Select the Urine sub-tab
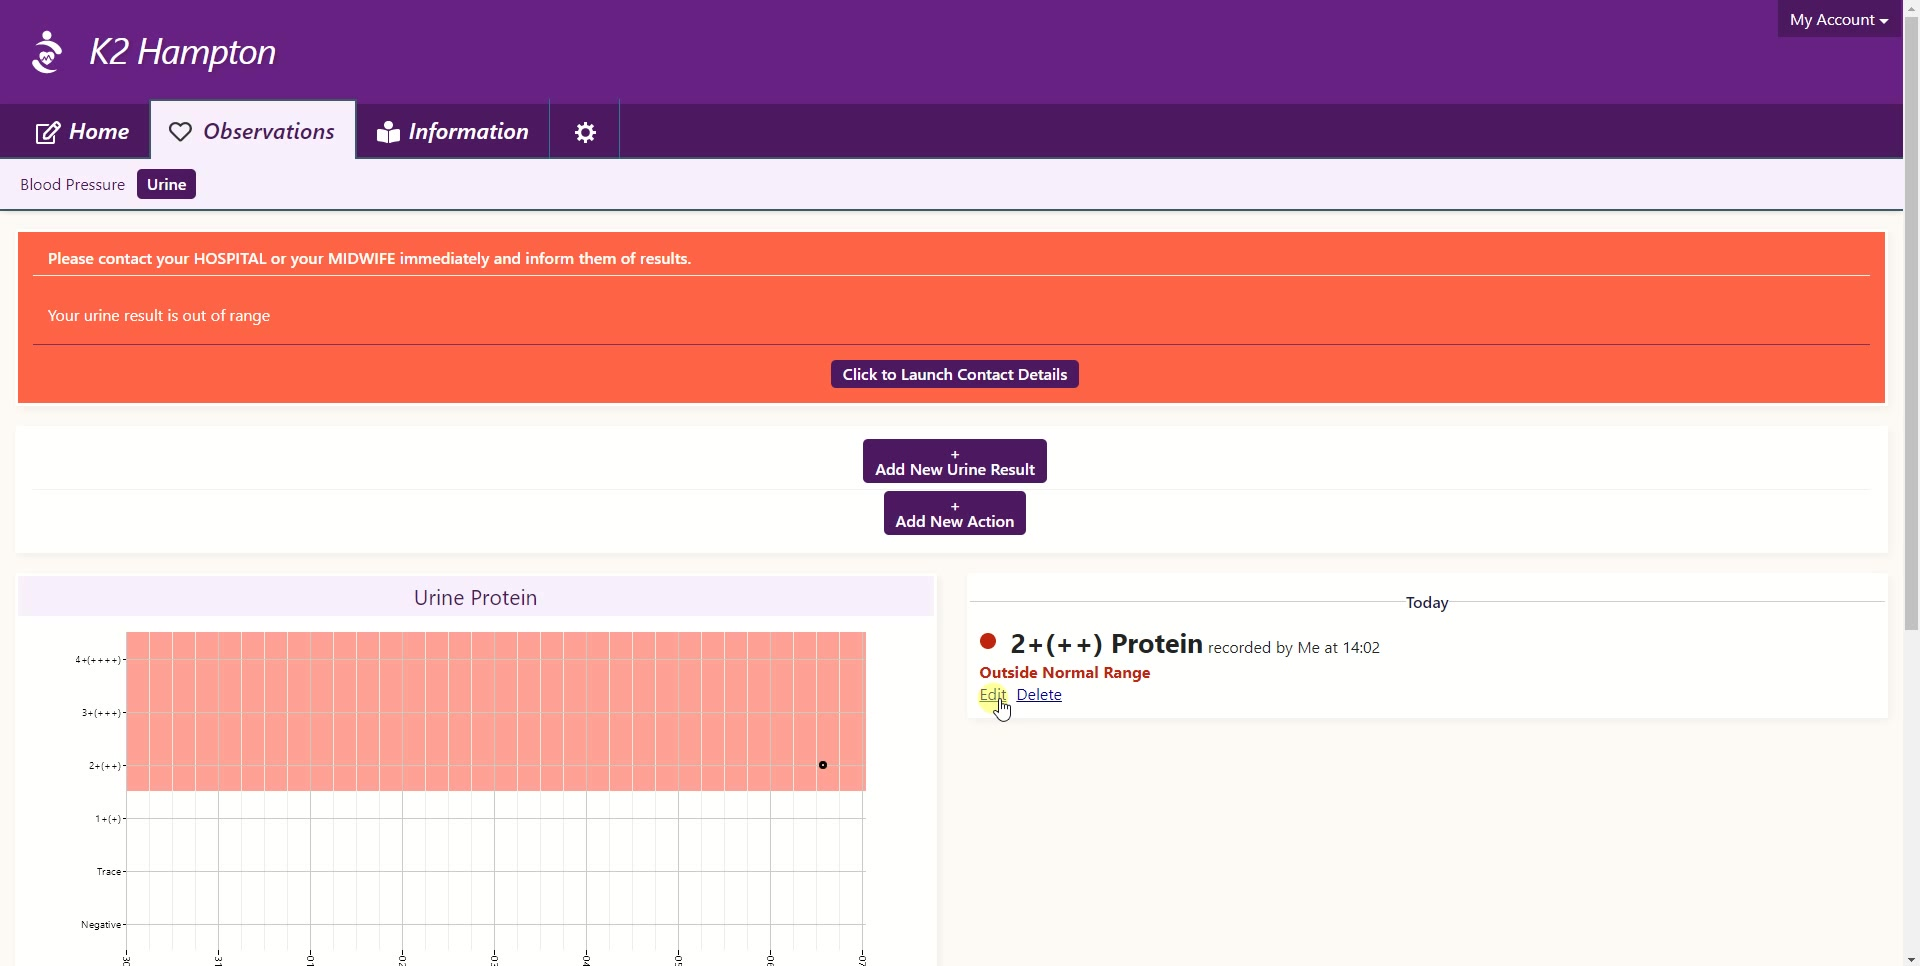Viewport: 1920px width, 966px height. (x=166, y=185)
